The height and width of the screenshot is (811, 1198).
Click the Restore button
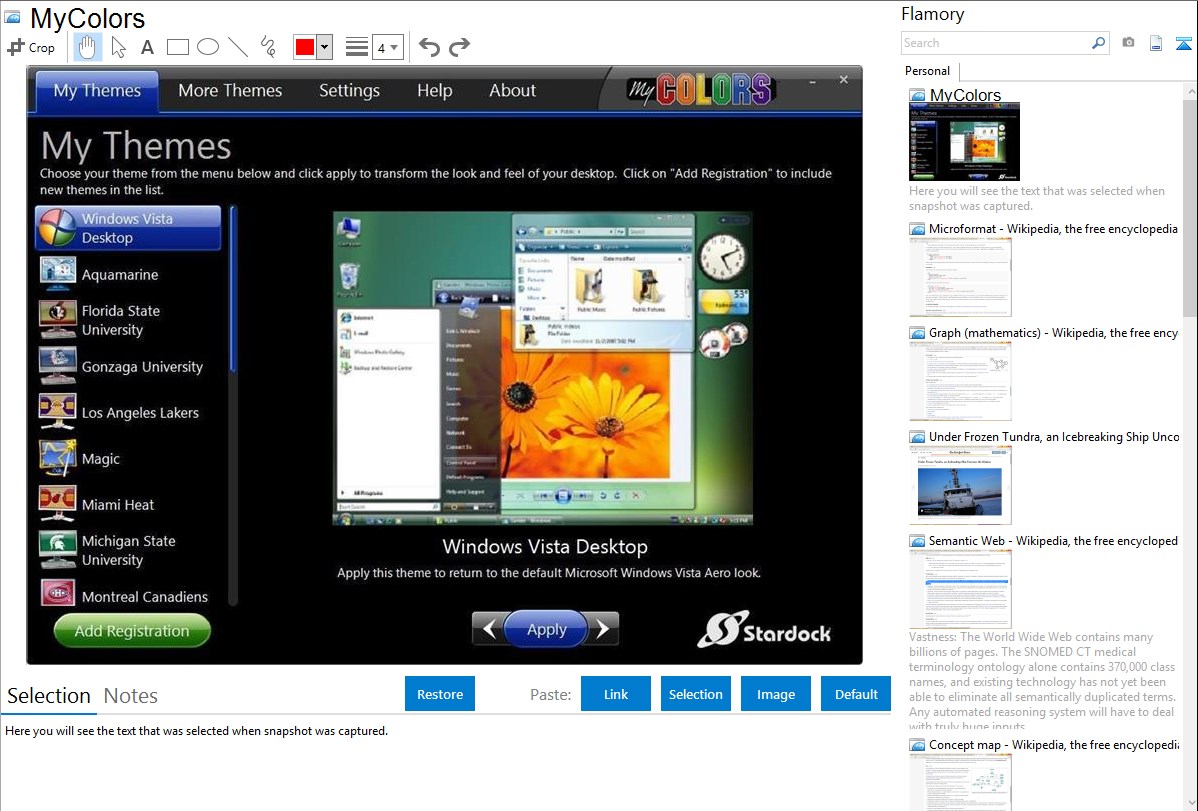click(x=440, y=694)
